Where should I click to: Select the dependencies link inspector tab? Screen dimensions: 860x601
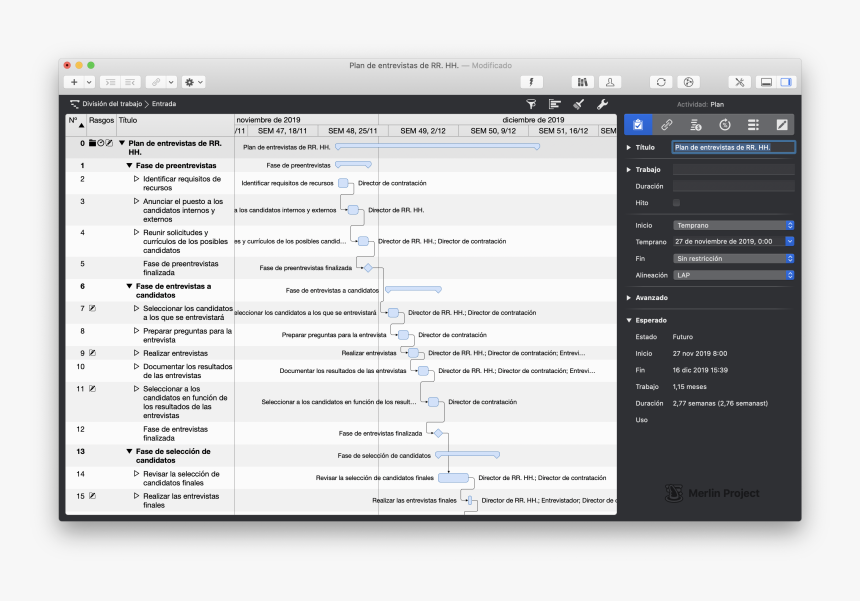tap(667, 125)
